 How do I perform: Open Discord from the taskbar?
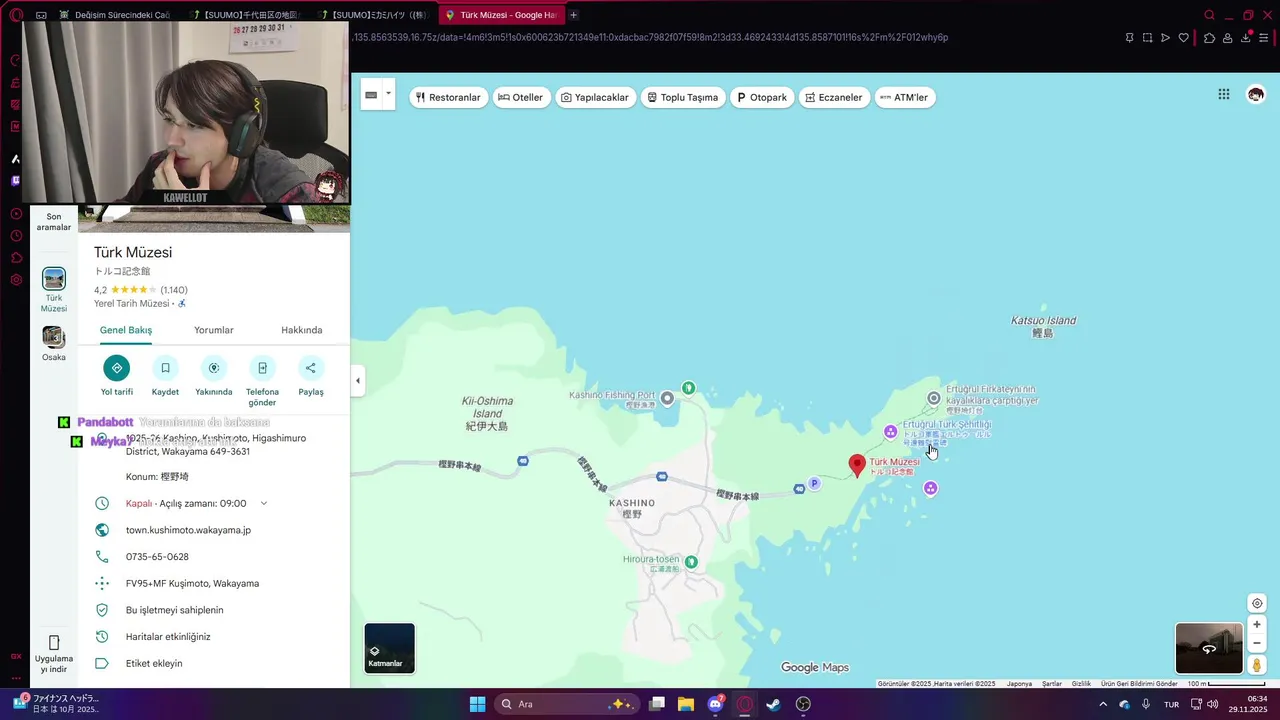715,704
